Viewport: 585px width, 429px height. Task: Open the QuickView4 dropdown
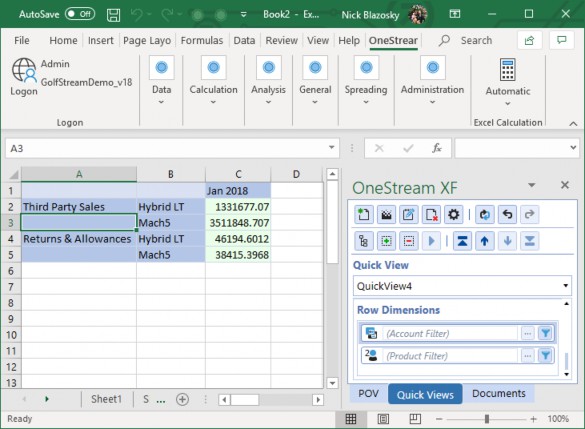tap(462, 286)
